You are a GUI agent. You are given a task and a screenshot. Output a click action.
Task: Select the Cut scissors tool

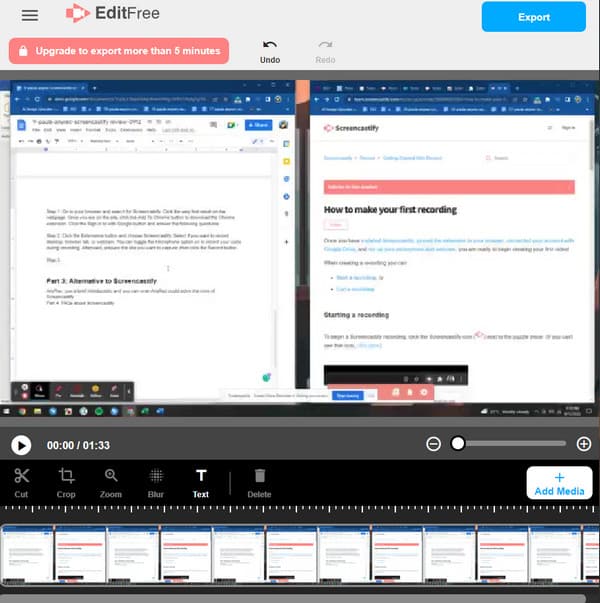tap(21, 483)
